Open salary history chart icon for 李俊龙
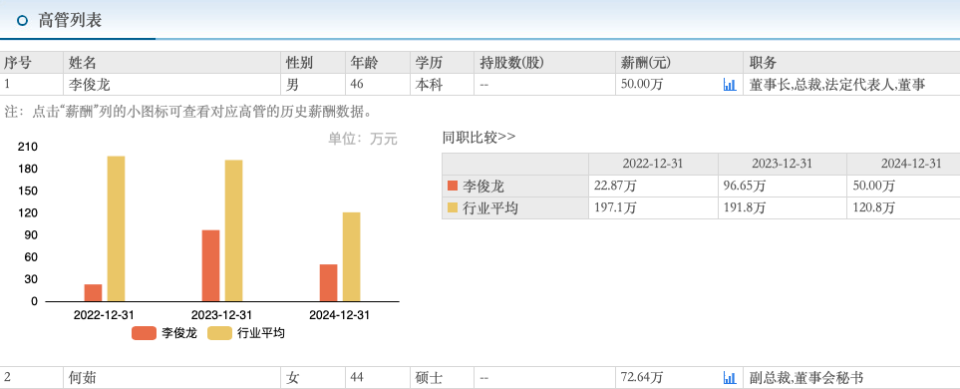960x389 pixels. [729, 85]
